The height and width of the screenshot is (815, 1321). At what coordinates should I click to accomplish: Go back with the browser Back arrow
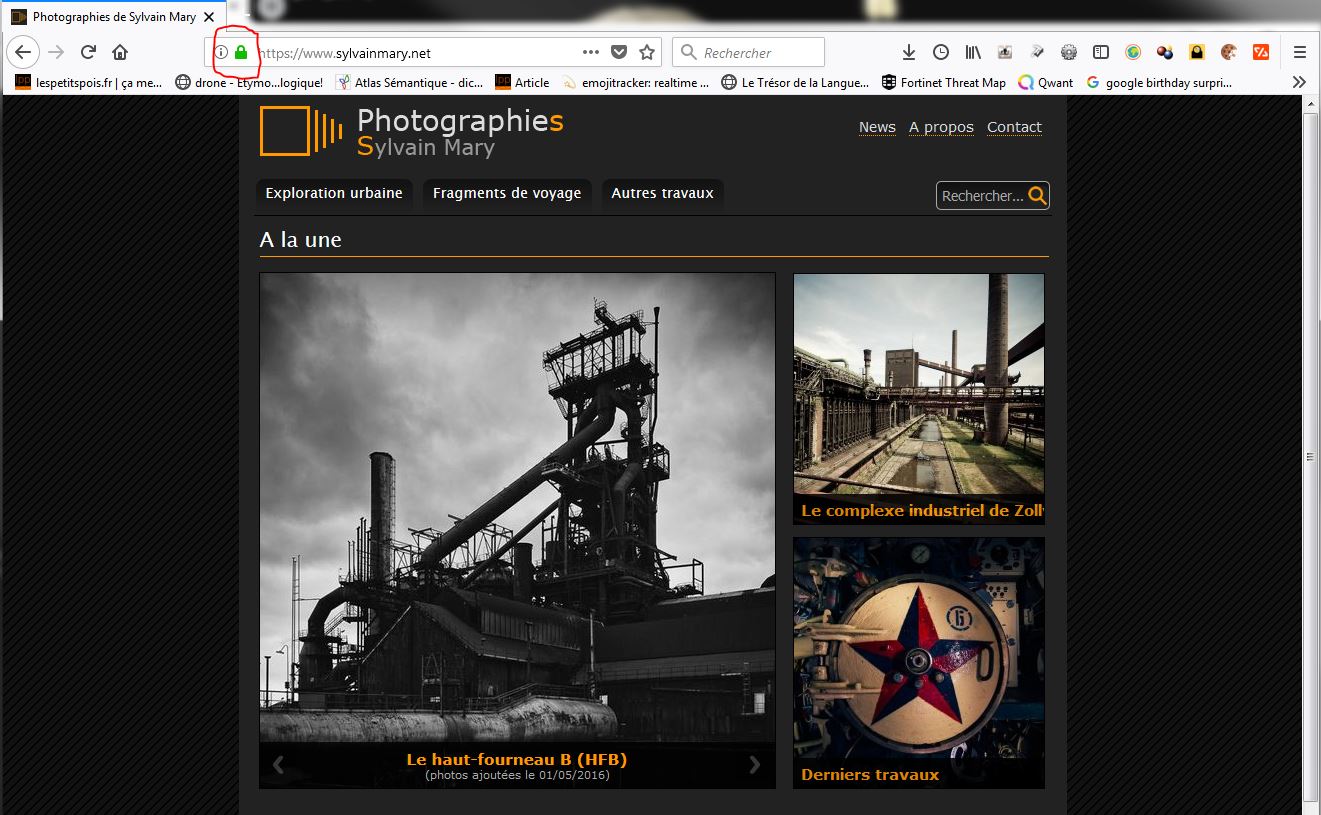(23, 52)
